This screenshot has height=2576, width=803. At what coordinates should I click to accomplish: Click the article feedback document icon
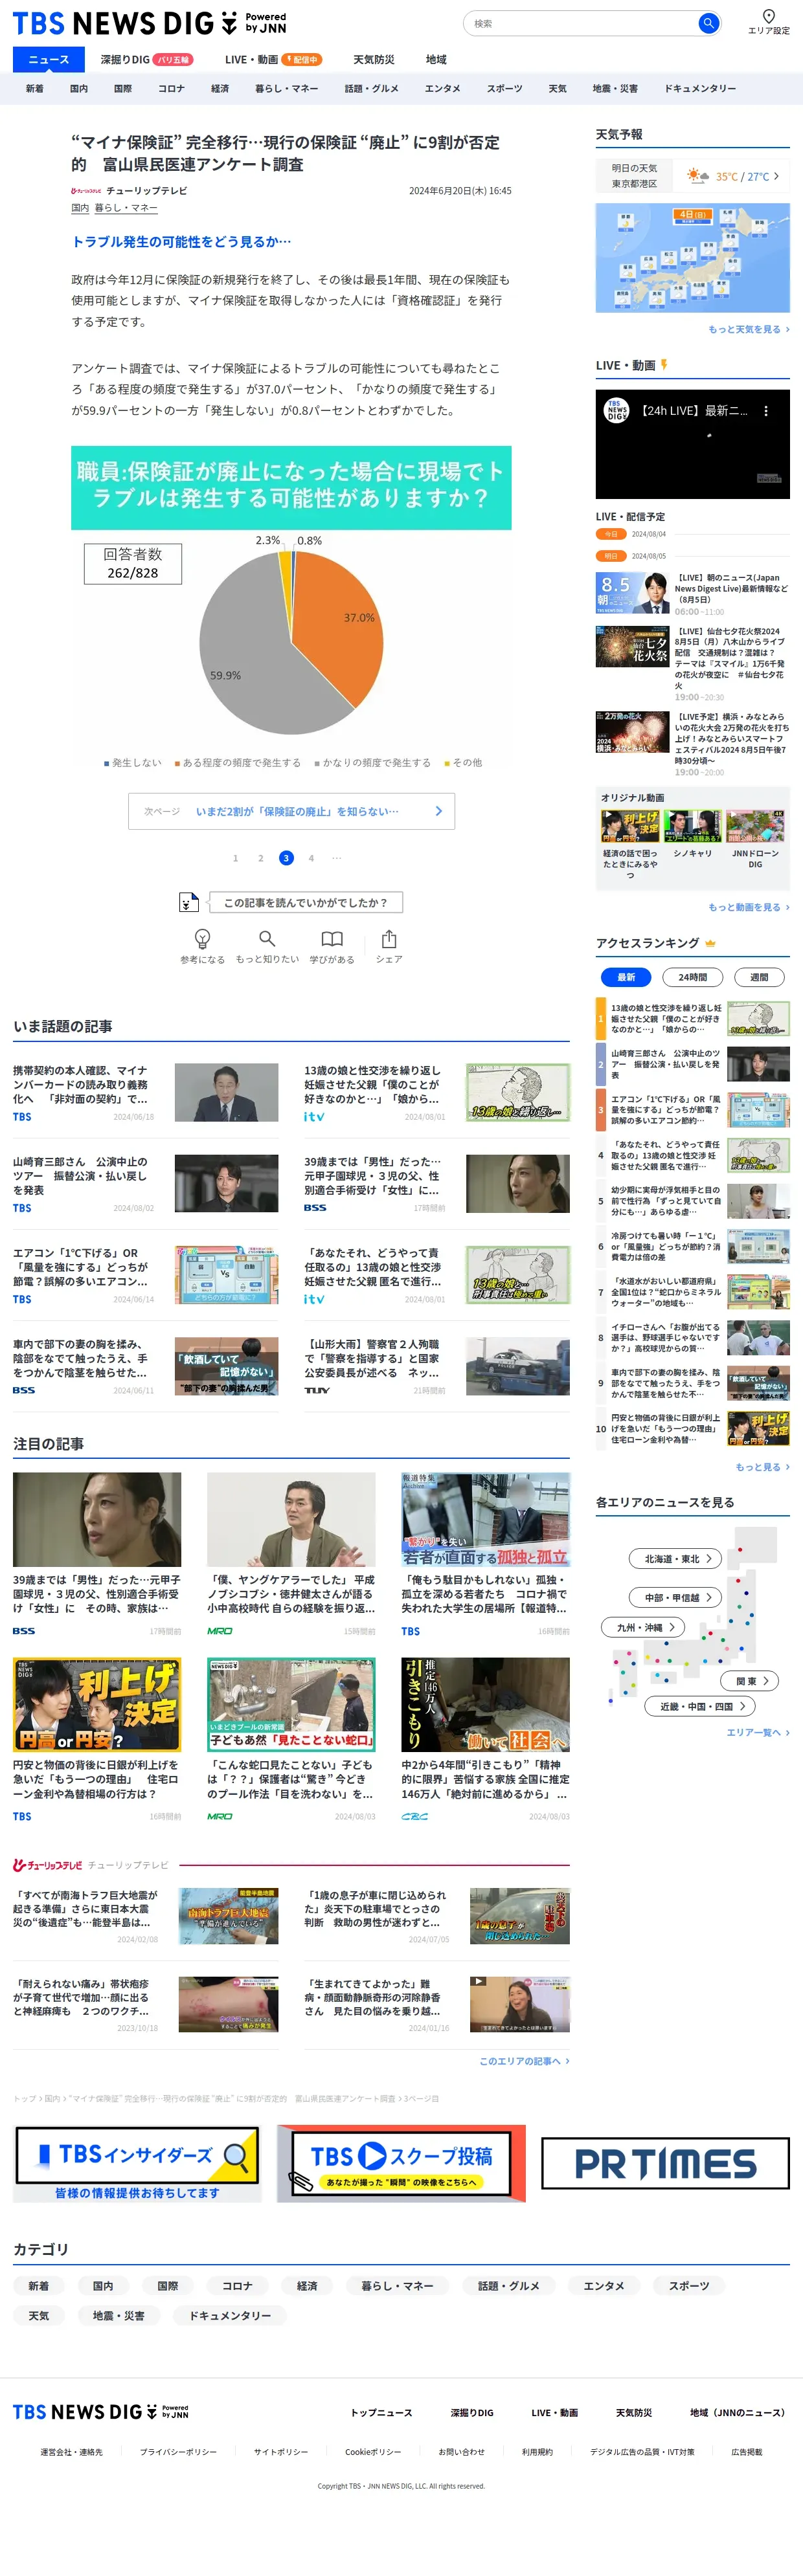[x=188, y=902]
